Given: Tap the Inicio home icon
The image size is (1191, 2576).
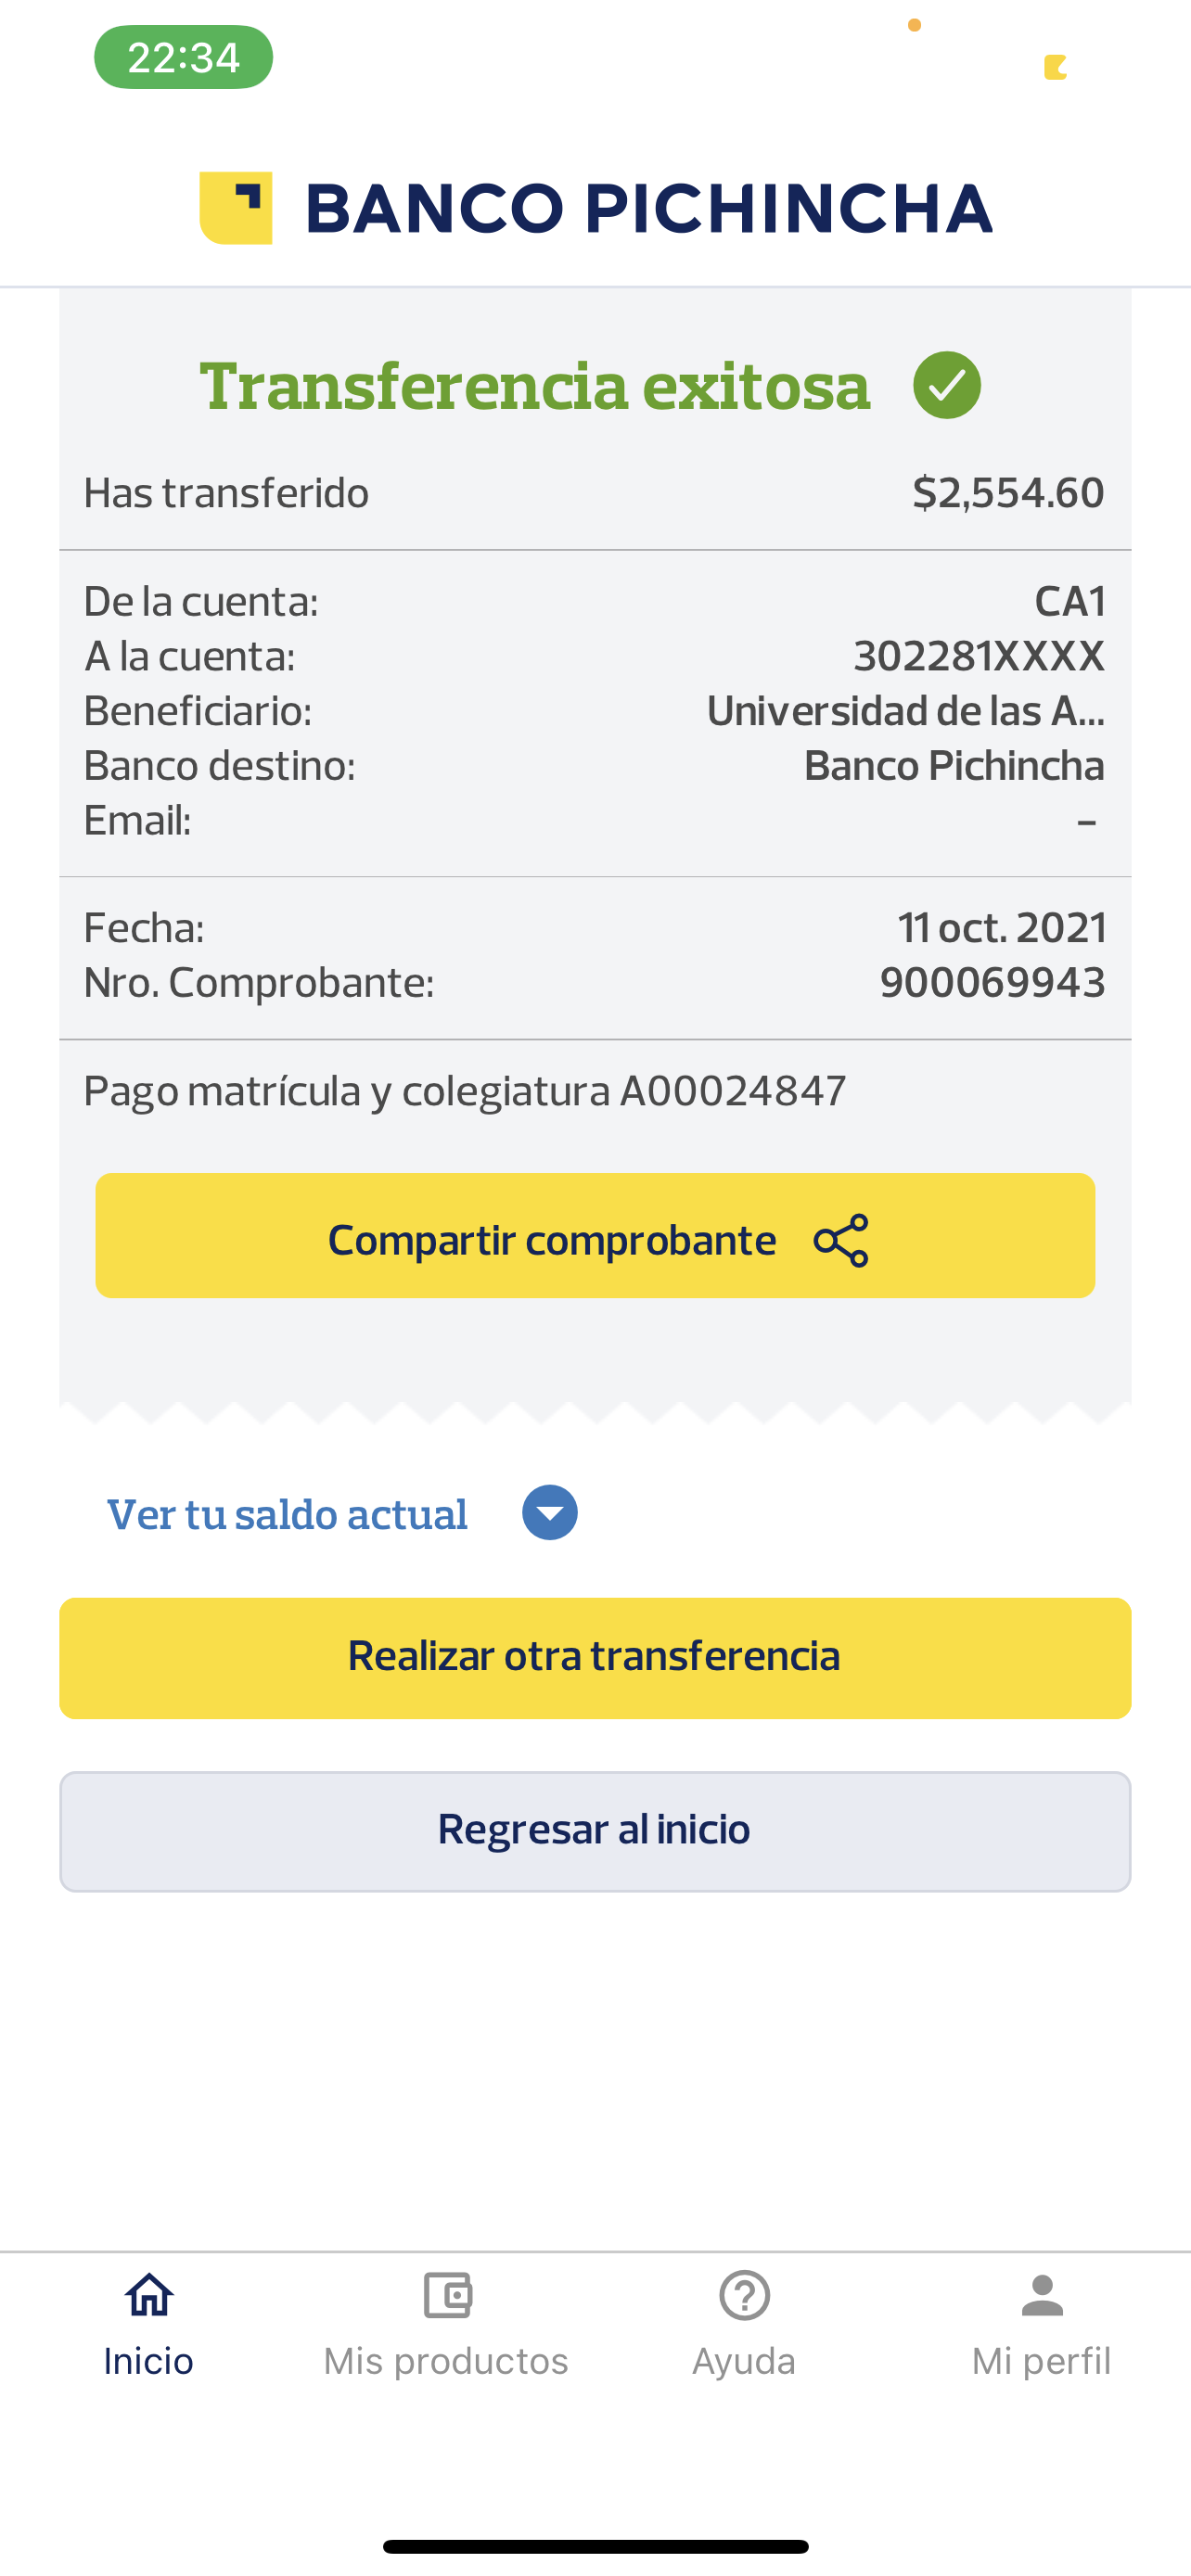Looking at the screenshot, I should point(149,2295).
